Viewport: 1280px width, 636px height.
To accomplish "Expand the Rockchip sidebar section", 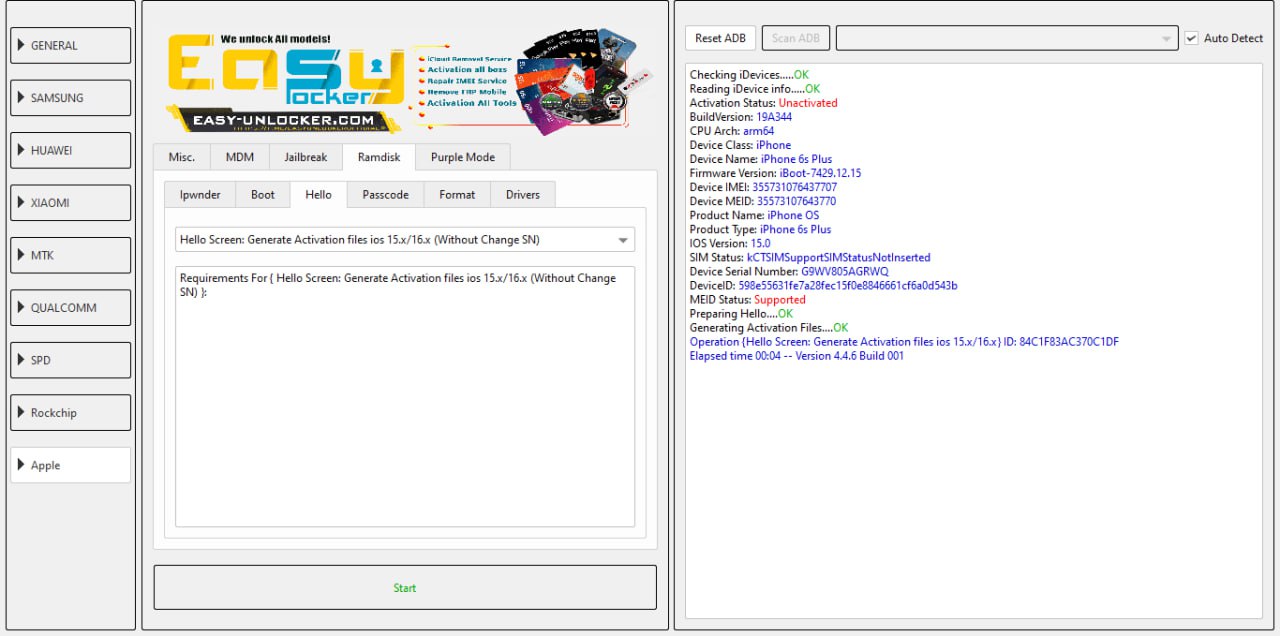I will coord(71,413).
